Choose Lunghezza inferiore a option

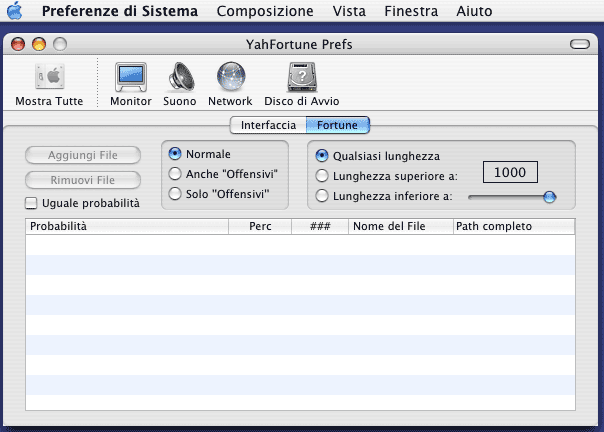[x=322, y=196]
